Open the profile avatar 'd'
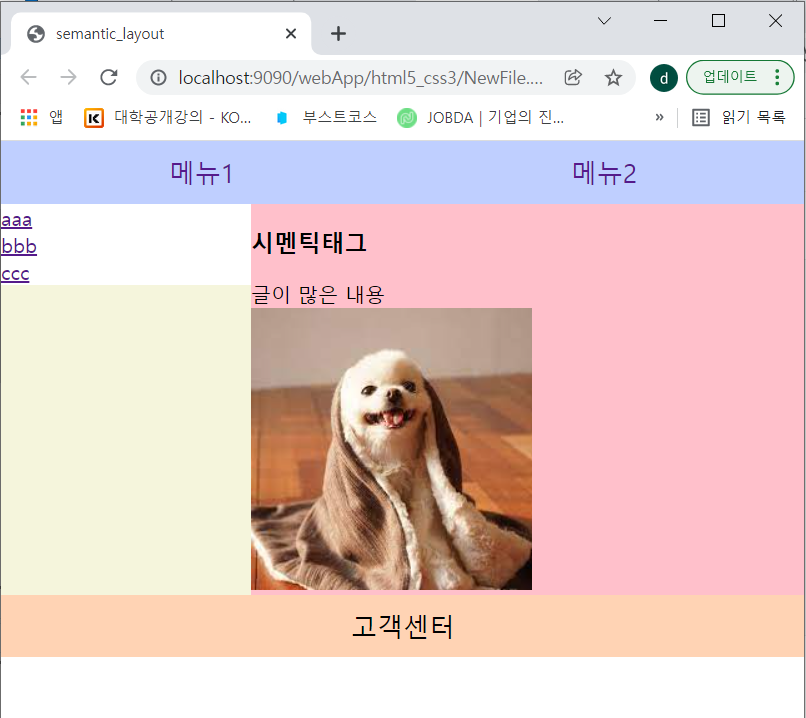This screenshot has height=718, width=806. coord(664,78)
